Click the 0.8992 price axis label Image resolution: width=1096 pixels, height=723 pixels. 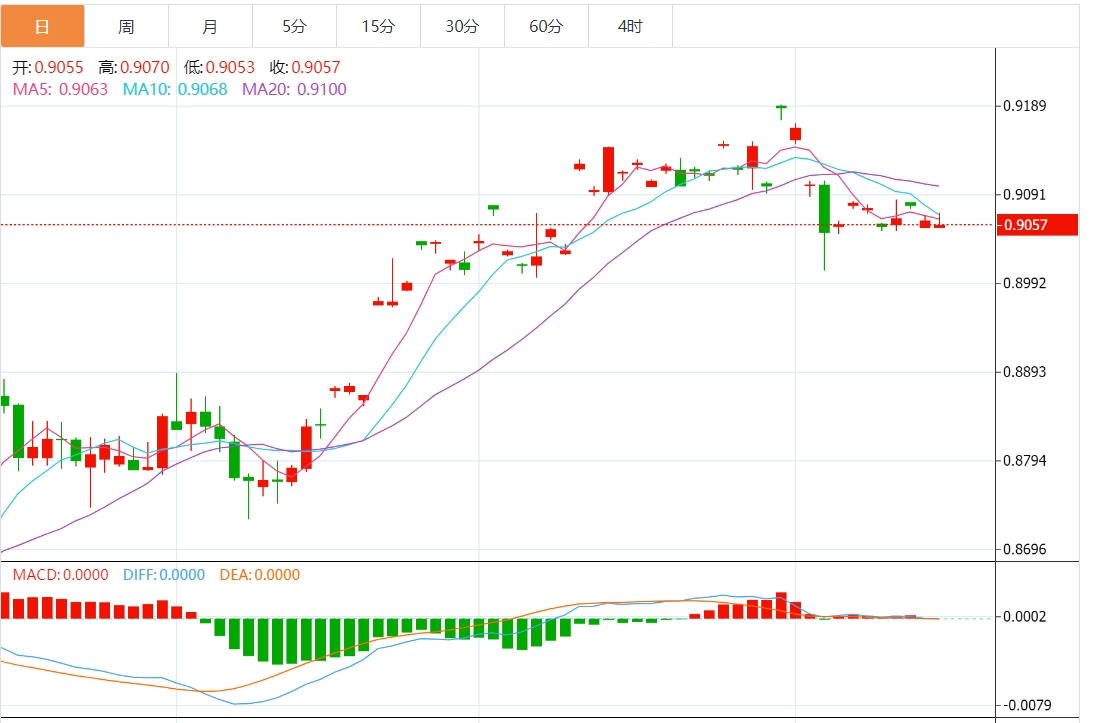(1025, 283)
